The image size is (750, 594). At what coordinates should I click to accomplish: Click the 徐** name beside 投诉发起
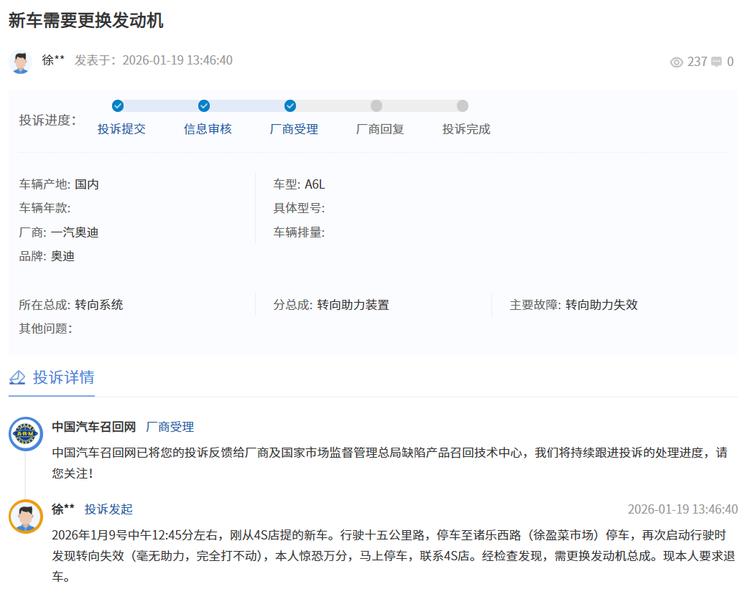63,509
